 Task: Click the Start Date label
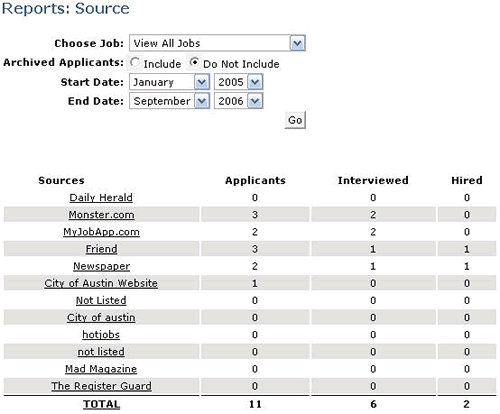[x=92, y=82]
